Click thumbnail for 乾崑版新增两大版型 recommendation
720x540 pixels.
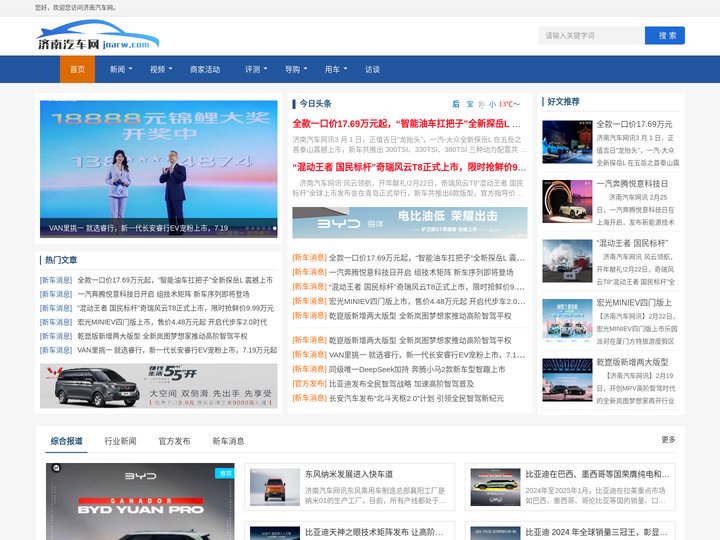(x=567, y=380)
